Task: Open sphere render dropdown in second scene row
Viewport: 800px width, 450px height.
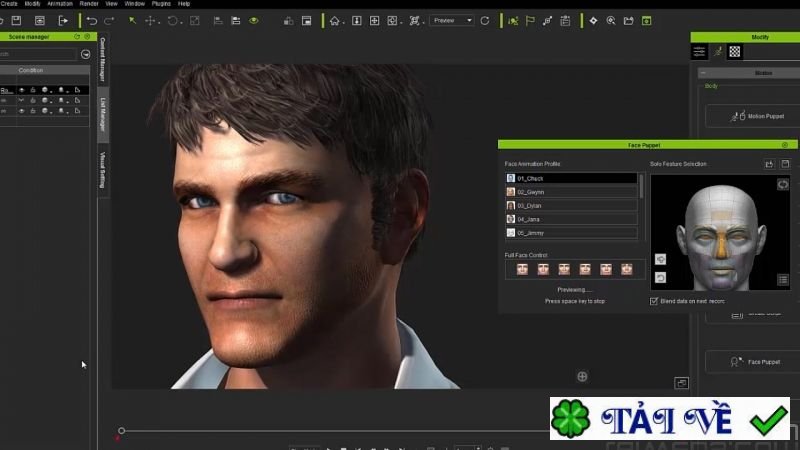Action: tap(46, 101)
